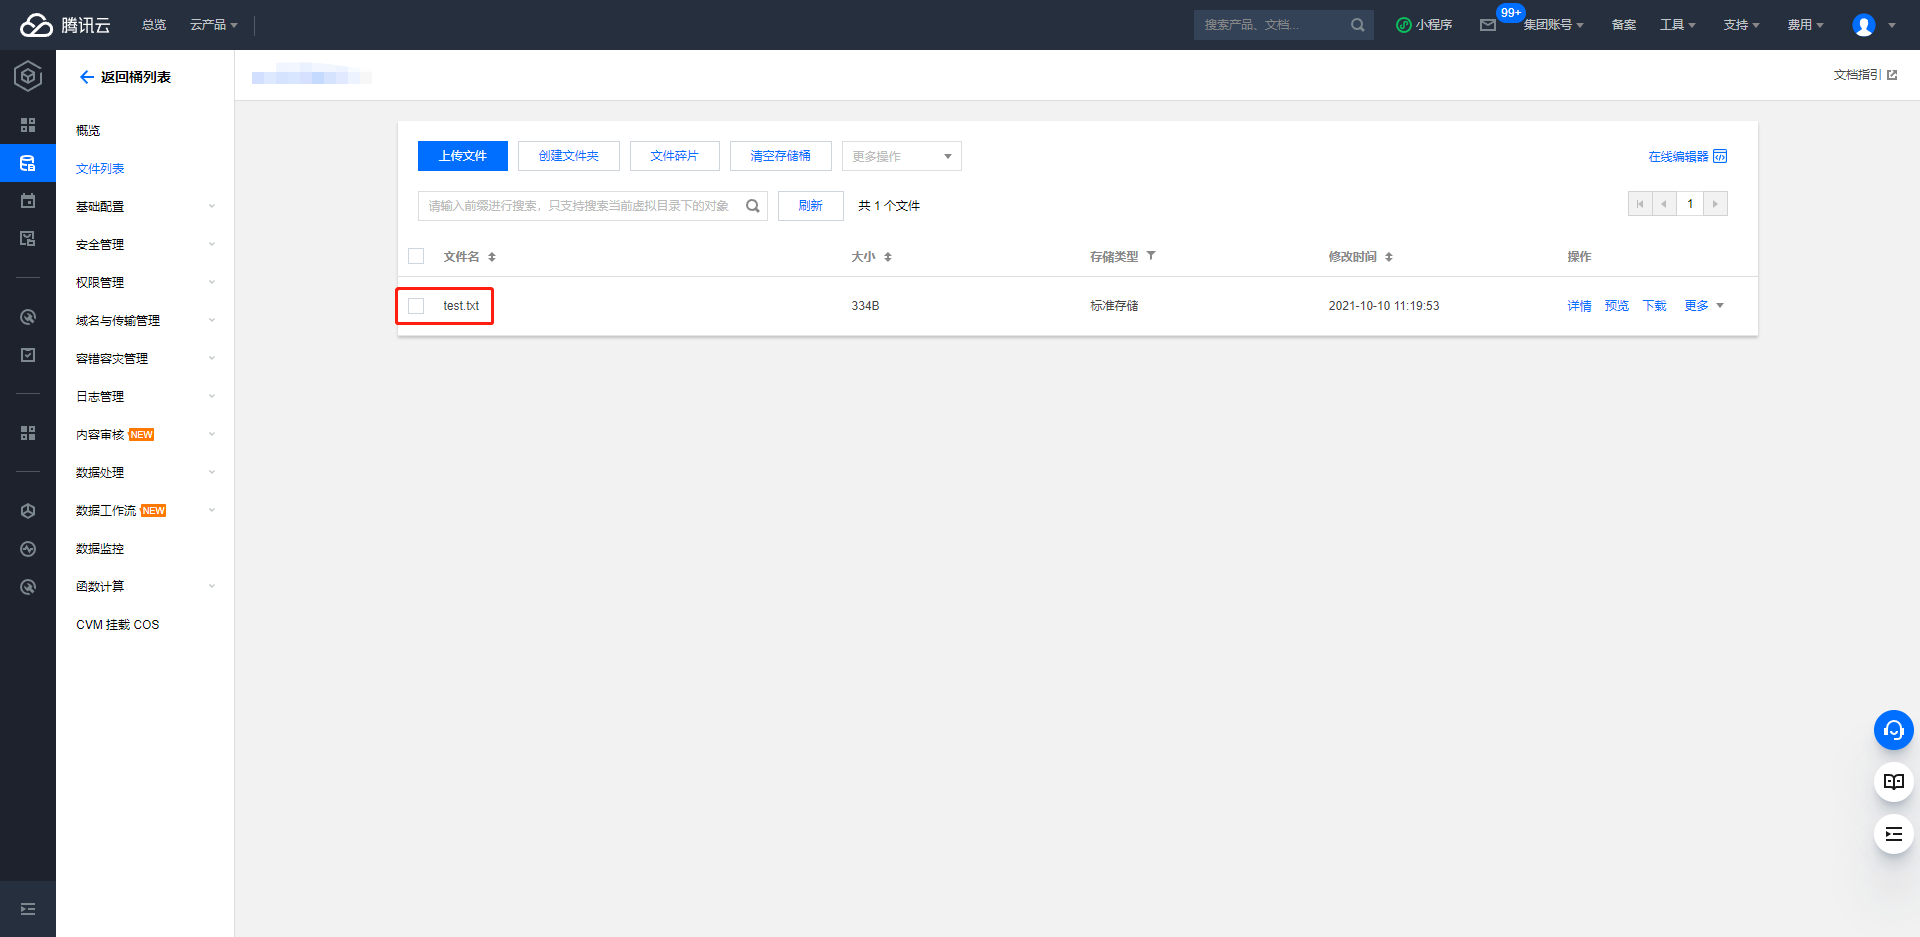Click the file search magnifier icon
Viewport: 1920px width, 937px height.
pyautogui.click(x=753, y=206)
